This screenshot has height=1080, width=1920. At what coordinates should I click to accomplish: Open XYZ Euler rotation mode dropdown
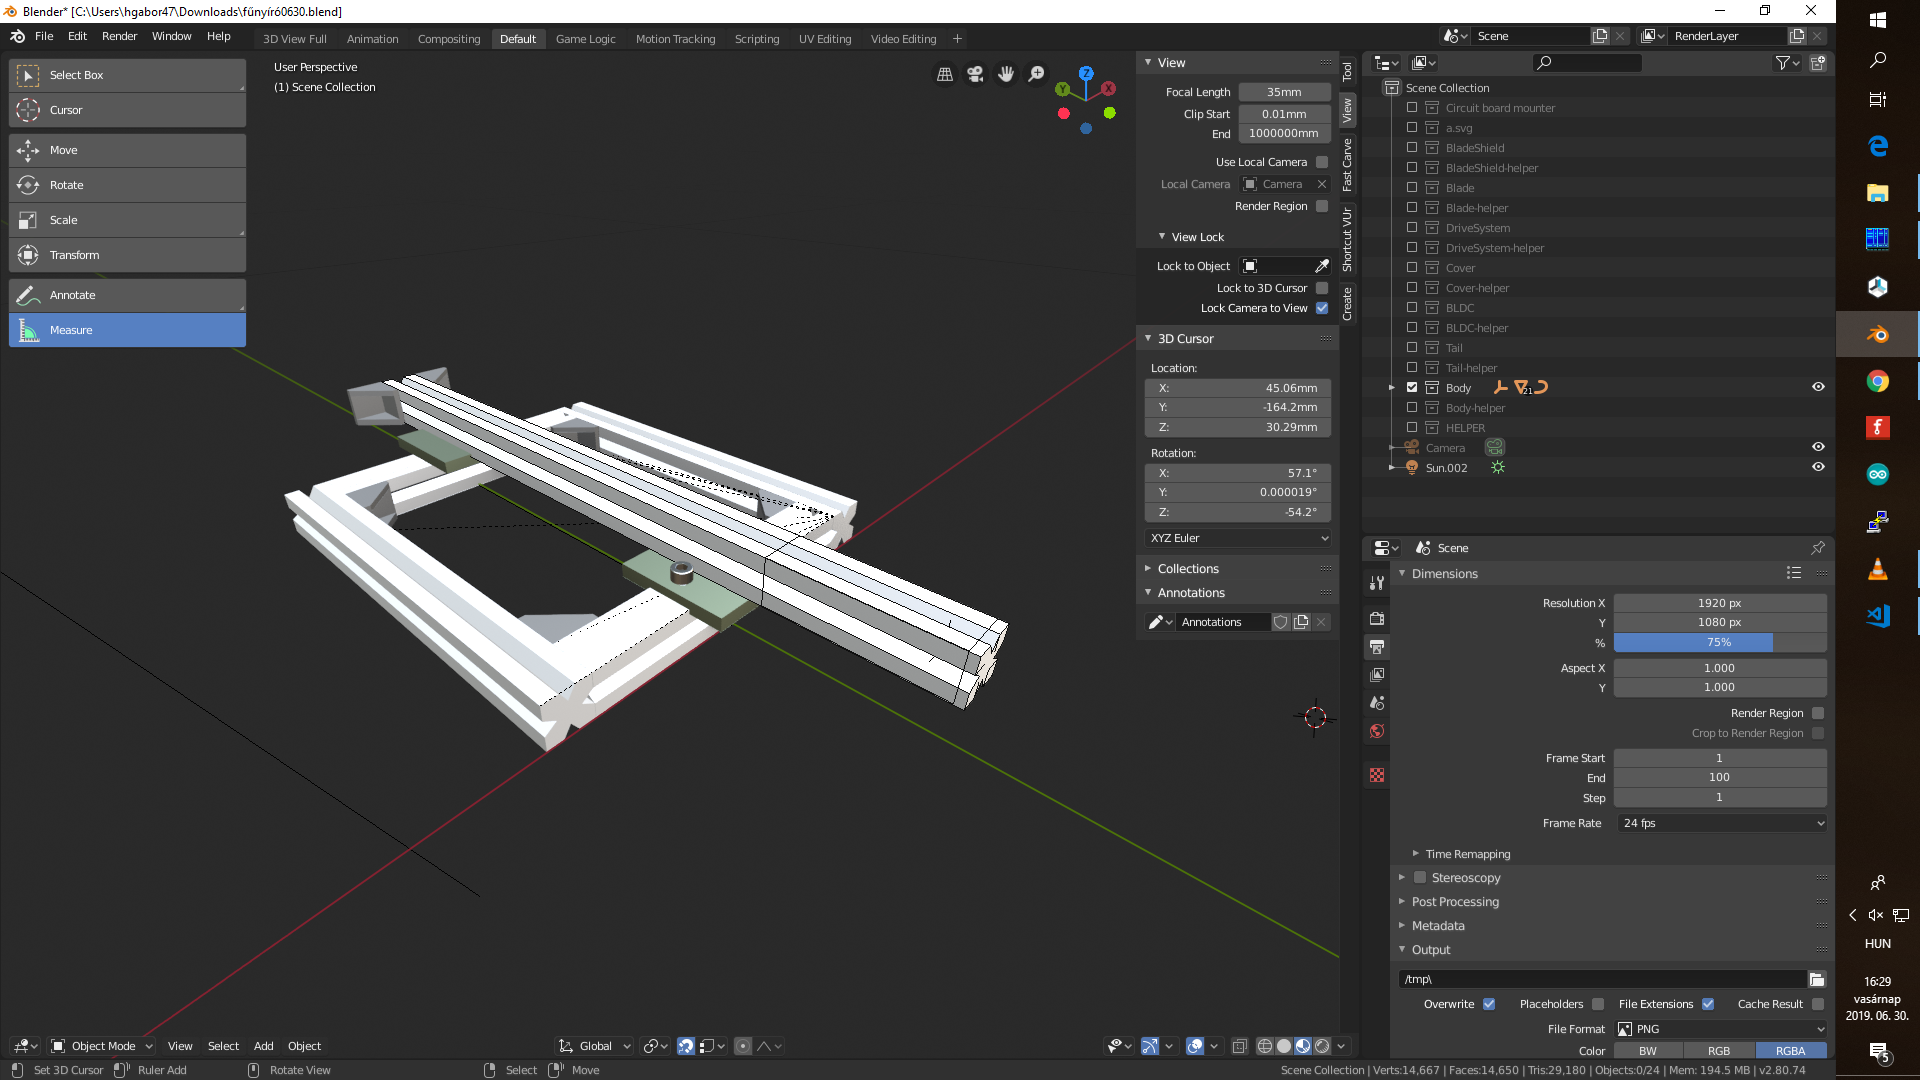tap(1238, 538)
